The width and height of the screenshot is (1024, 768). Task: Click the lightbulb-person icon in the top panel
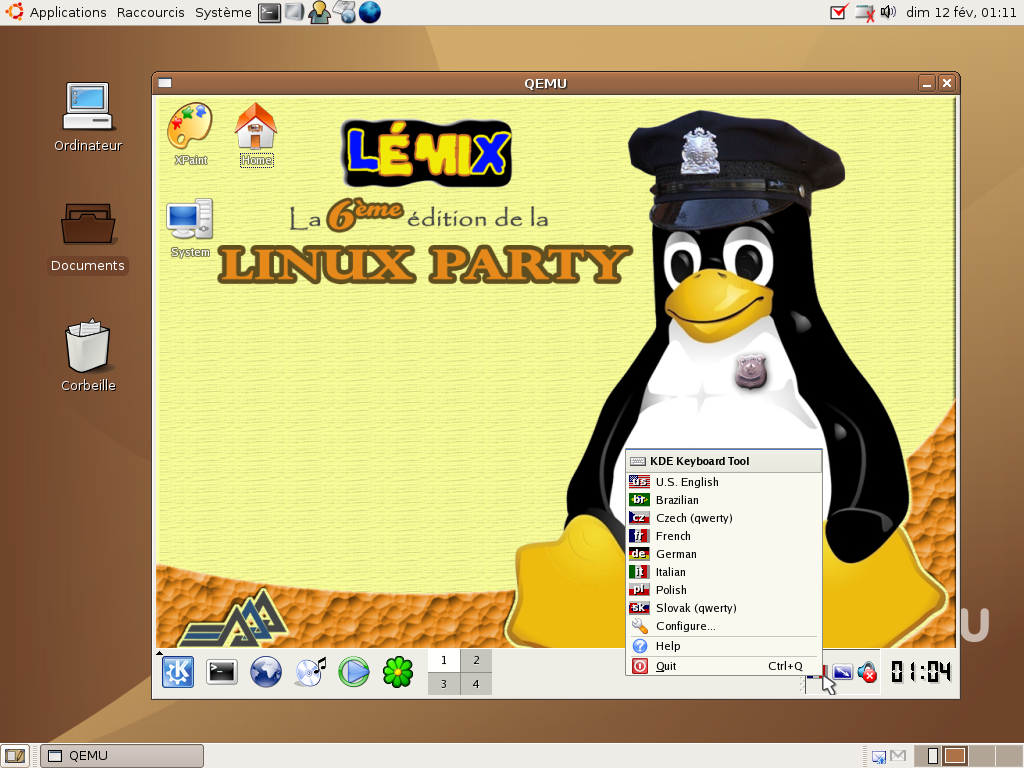[319, 12]
